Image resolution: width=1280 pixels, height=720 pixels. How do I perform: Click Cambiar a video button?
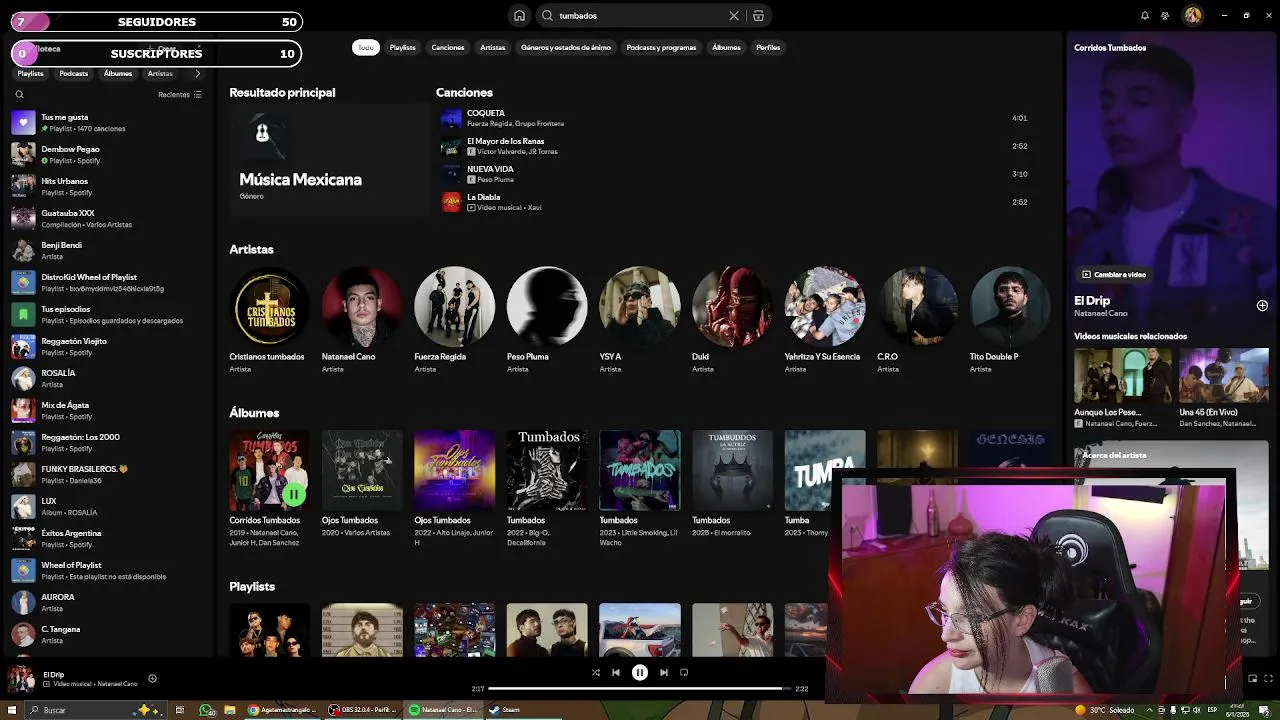[x=1113, y=274]
